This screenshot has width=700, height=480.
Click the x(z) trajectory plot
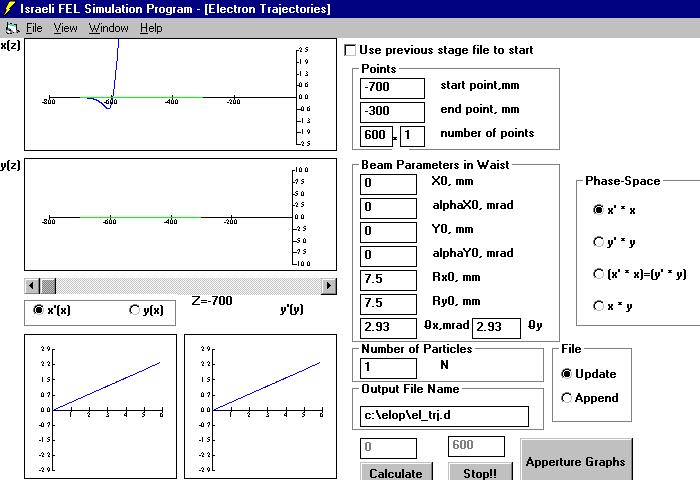[x=180, y=94]
